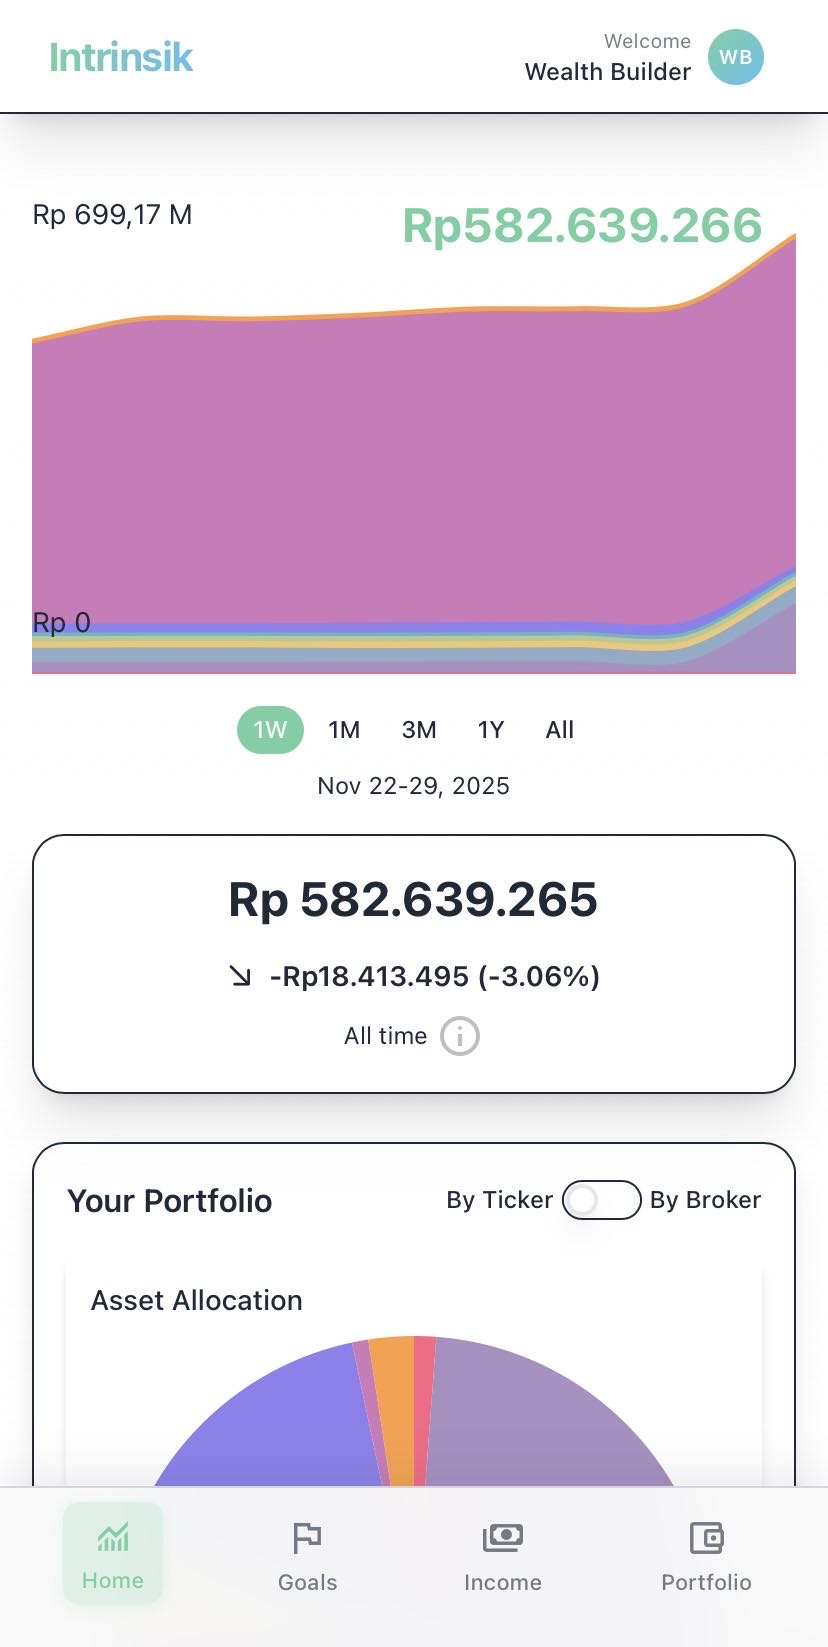The height and width of the screenshot is (1647, 828).
Task: Tap the Home chart icon
Action: 113,1537
